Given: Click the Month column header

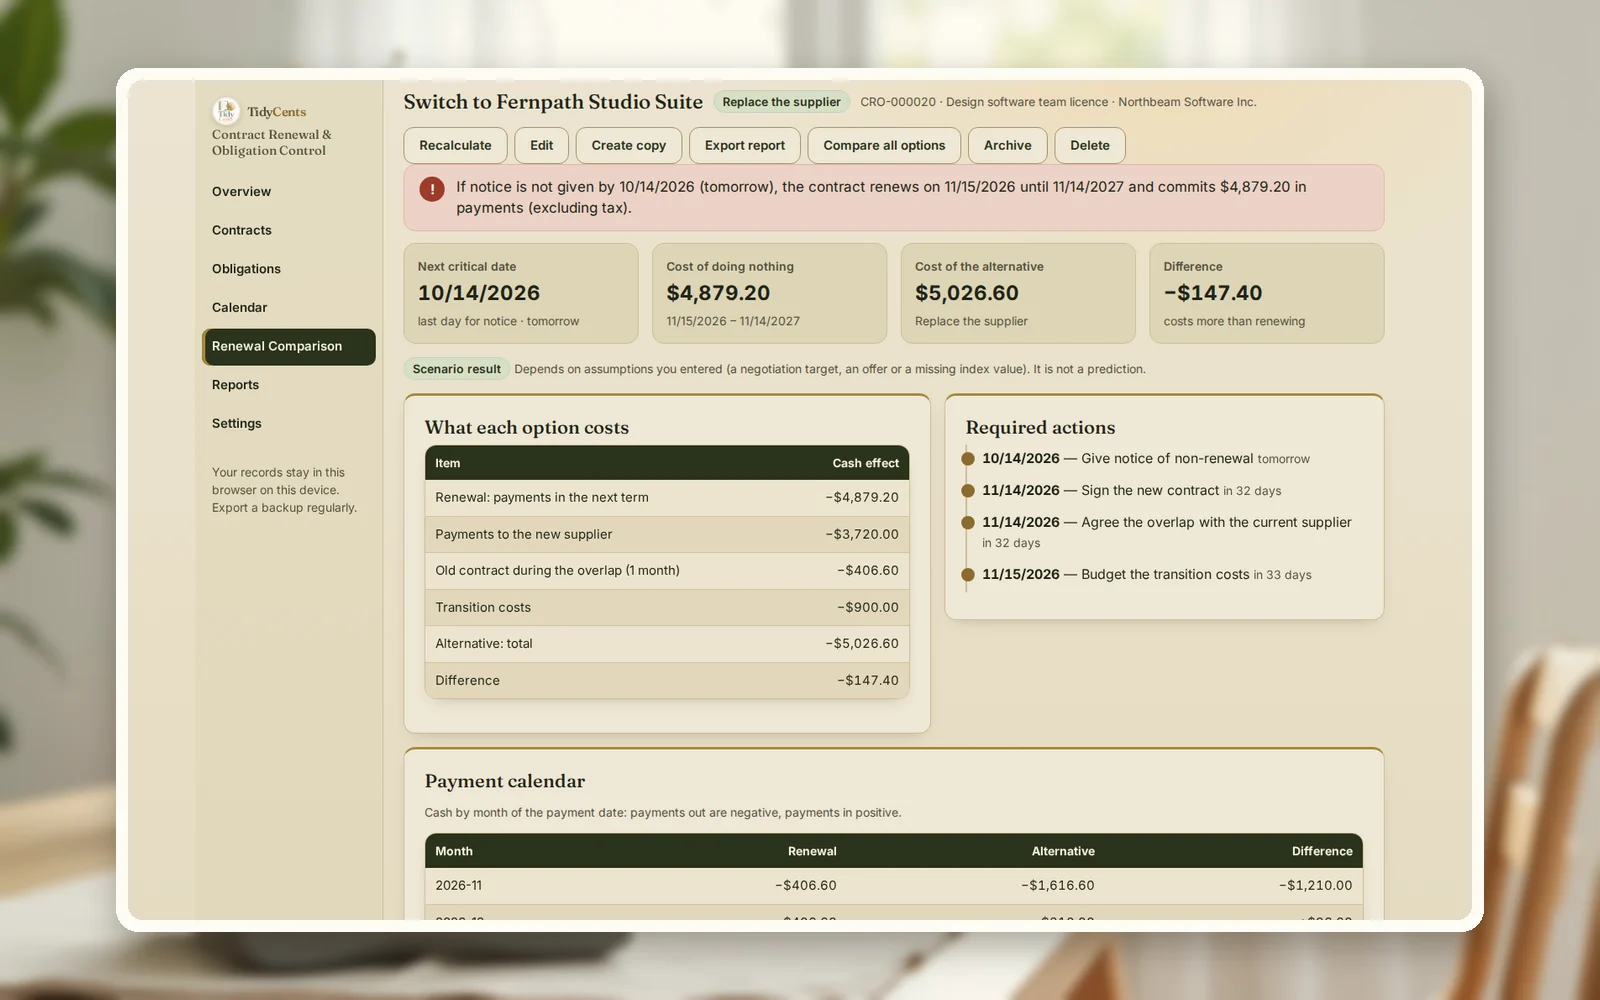Looking at the screenshot, I should (454, 852).
